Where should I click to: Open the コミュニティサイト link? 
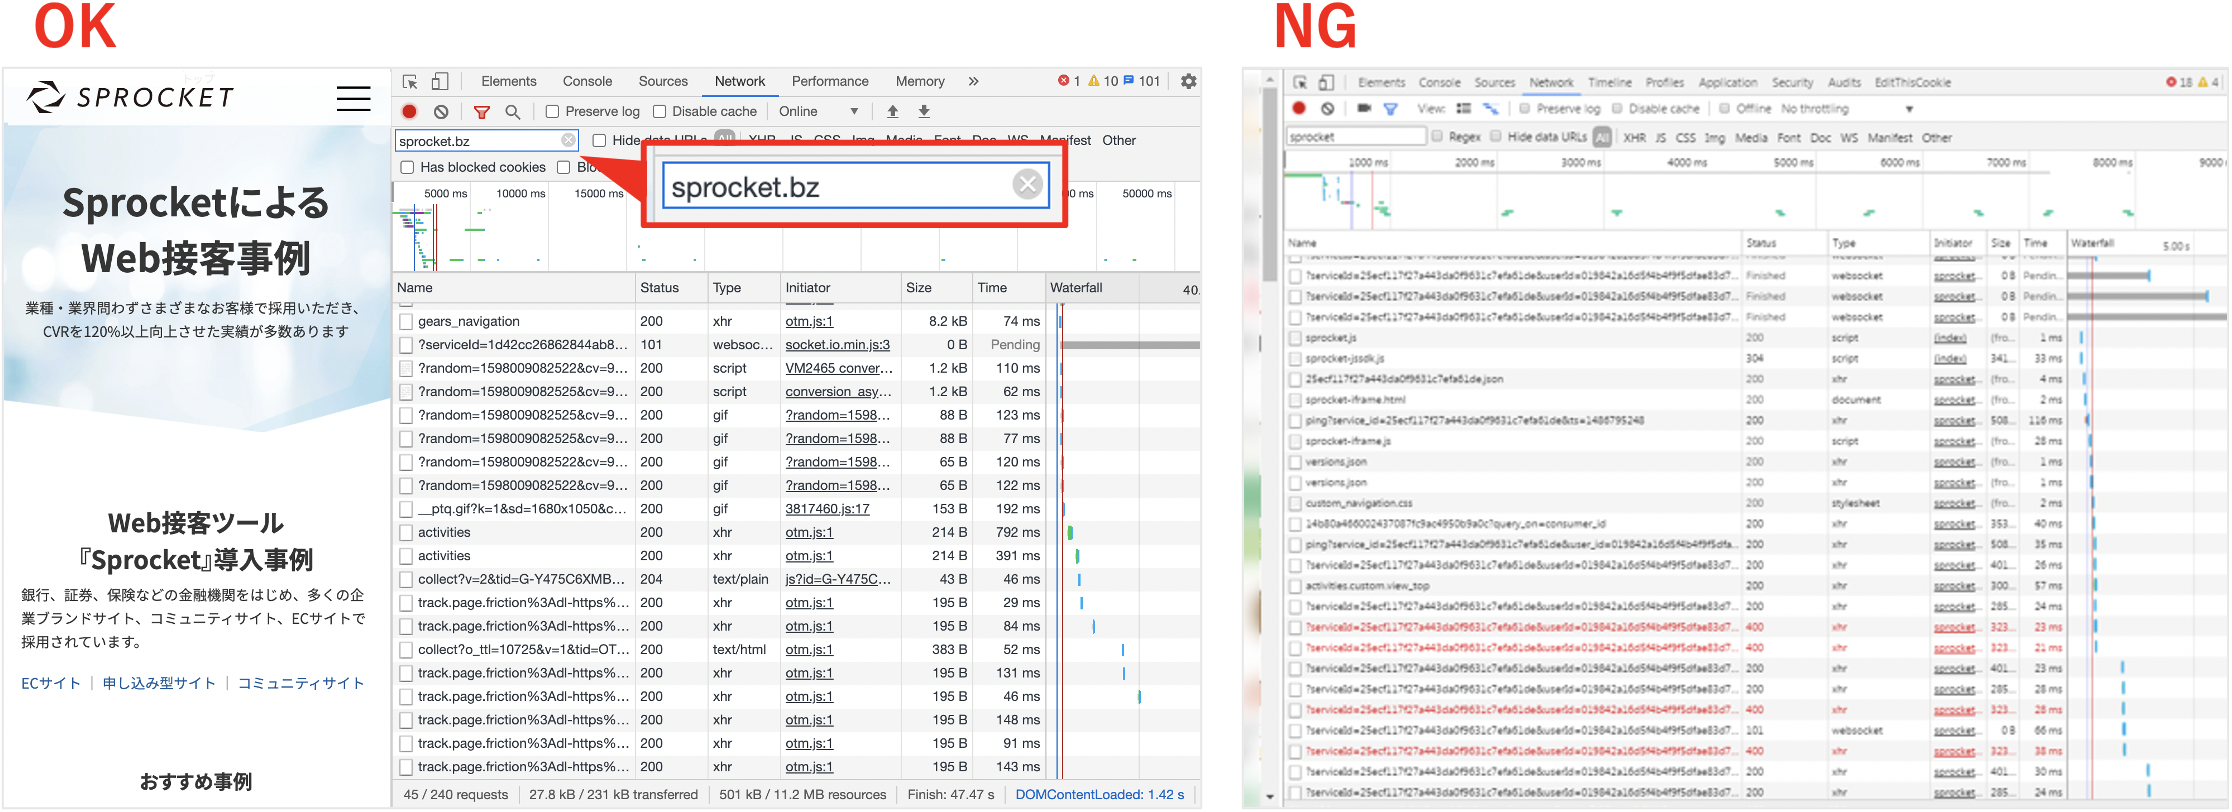coord(301,684)
